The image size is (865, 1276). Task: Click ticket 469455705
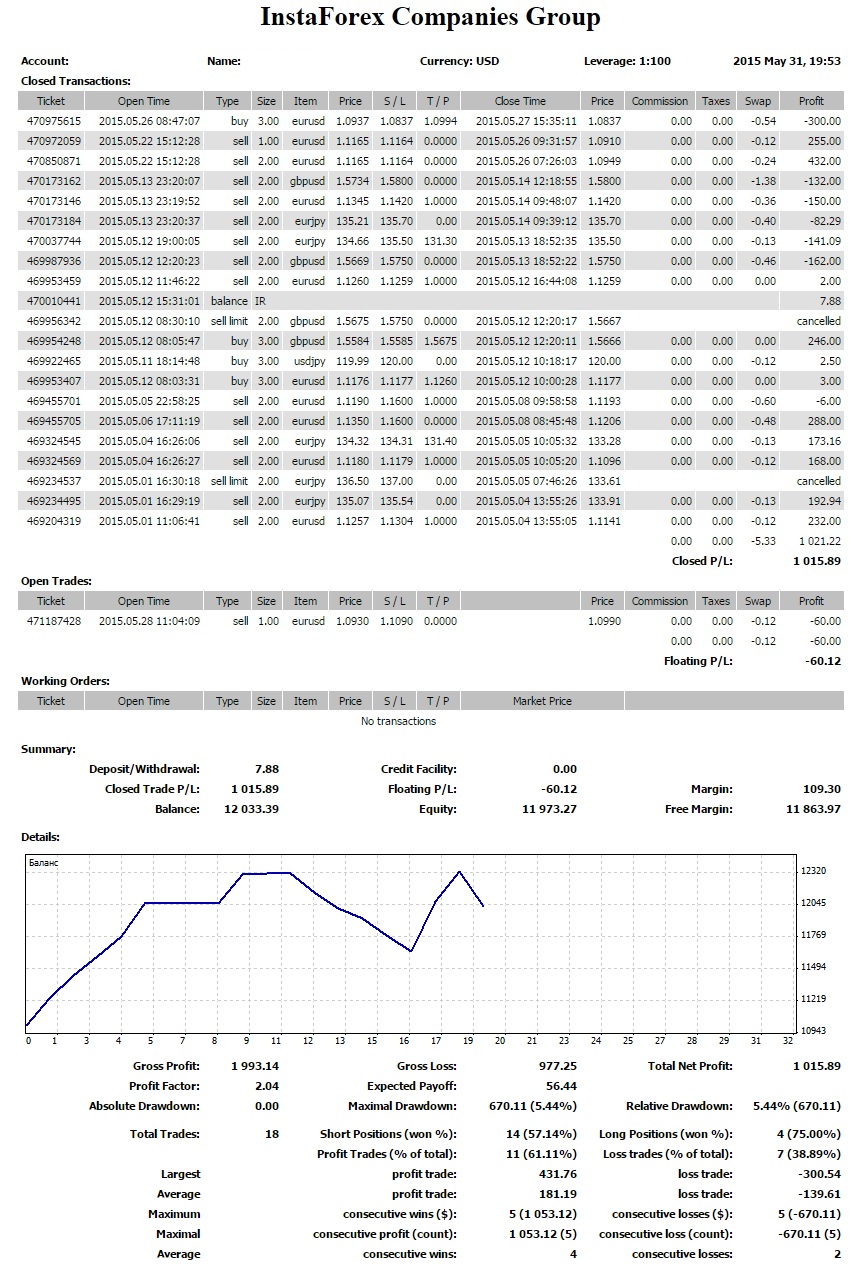[54, 421]
